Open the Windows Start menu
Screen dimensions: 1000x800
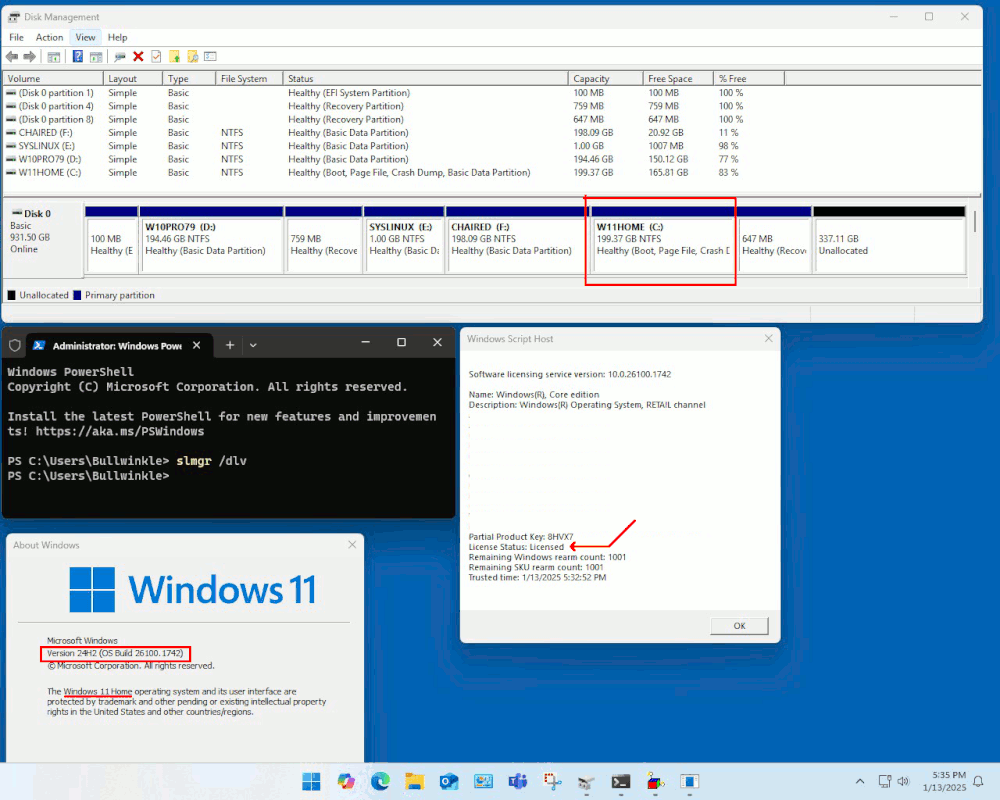click(x=311, y=781)
